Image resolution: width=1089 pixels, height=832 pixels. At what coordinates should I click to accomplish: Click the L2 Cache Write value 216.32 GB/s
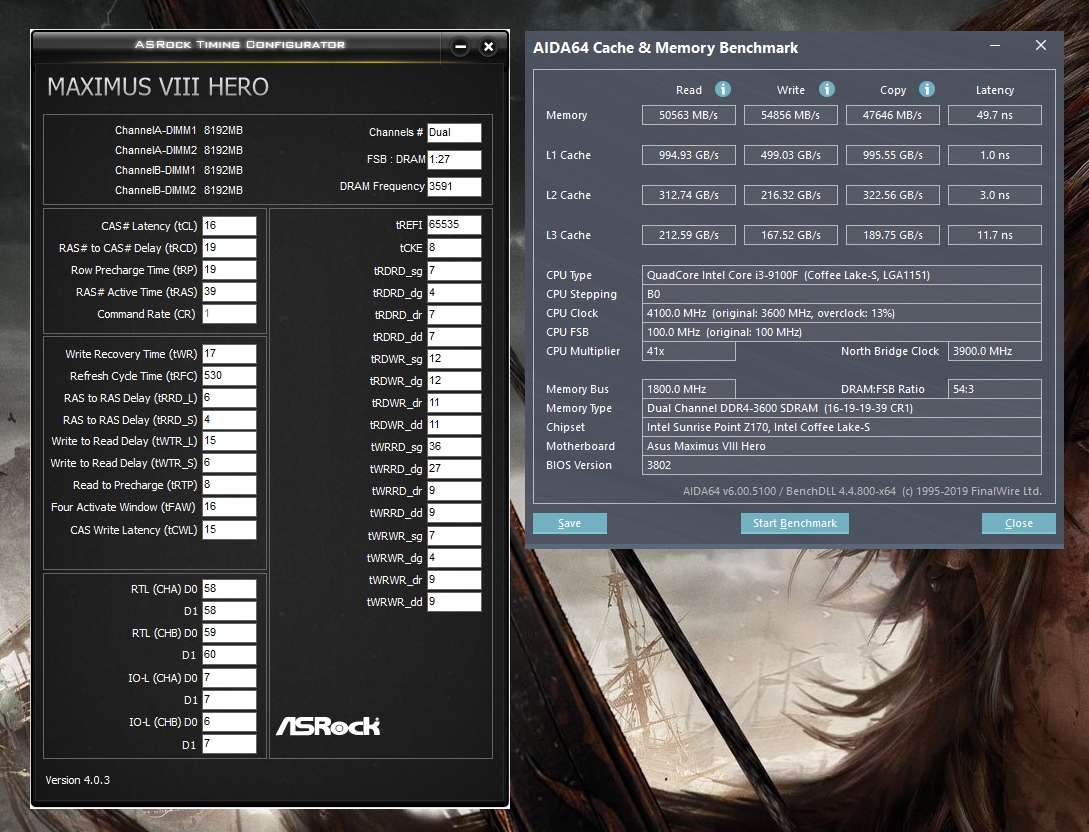[x=790, y=195]
